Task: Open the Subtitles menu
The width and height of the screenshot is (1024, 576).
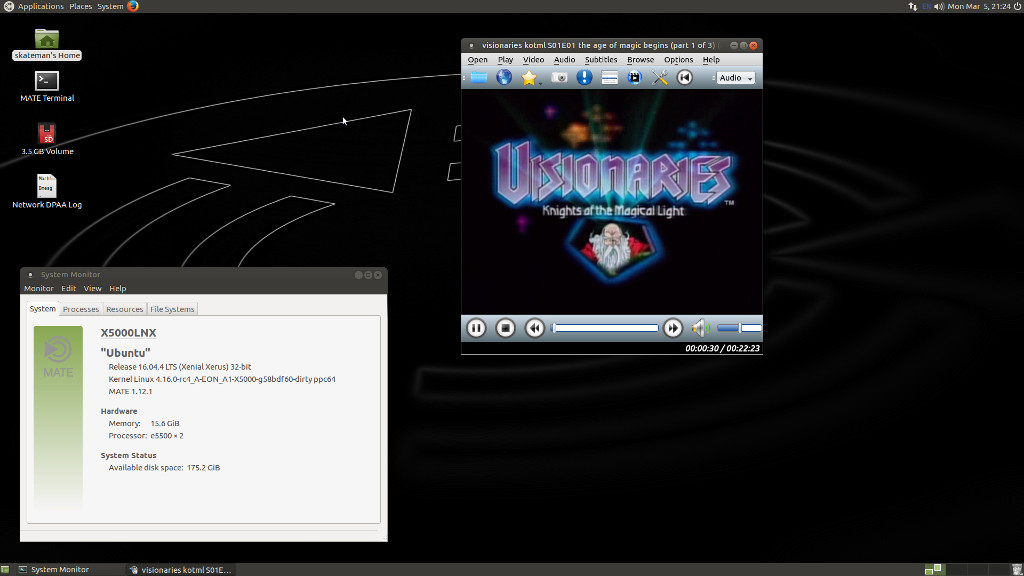Action: point(601,59)
